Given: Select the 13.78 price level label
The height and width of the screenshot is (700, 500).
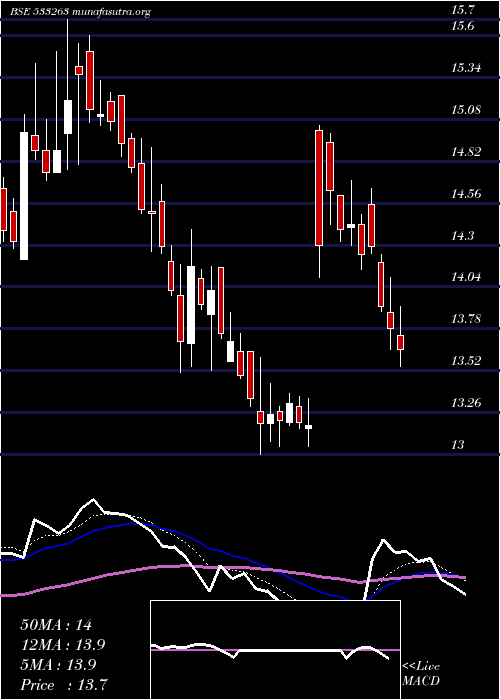Looking at the screenshot, I should pyautogui.click(x=466, y=319).
